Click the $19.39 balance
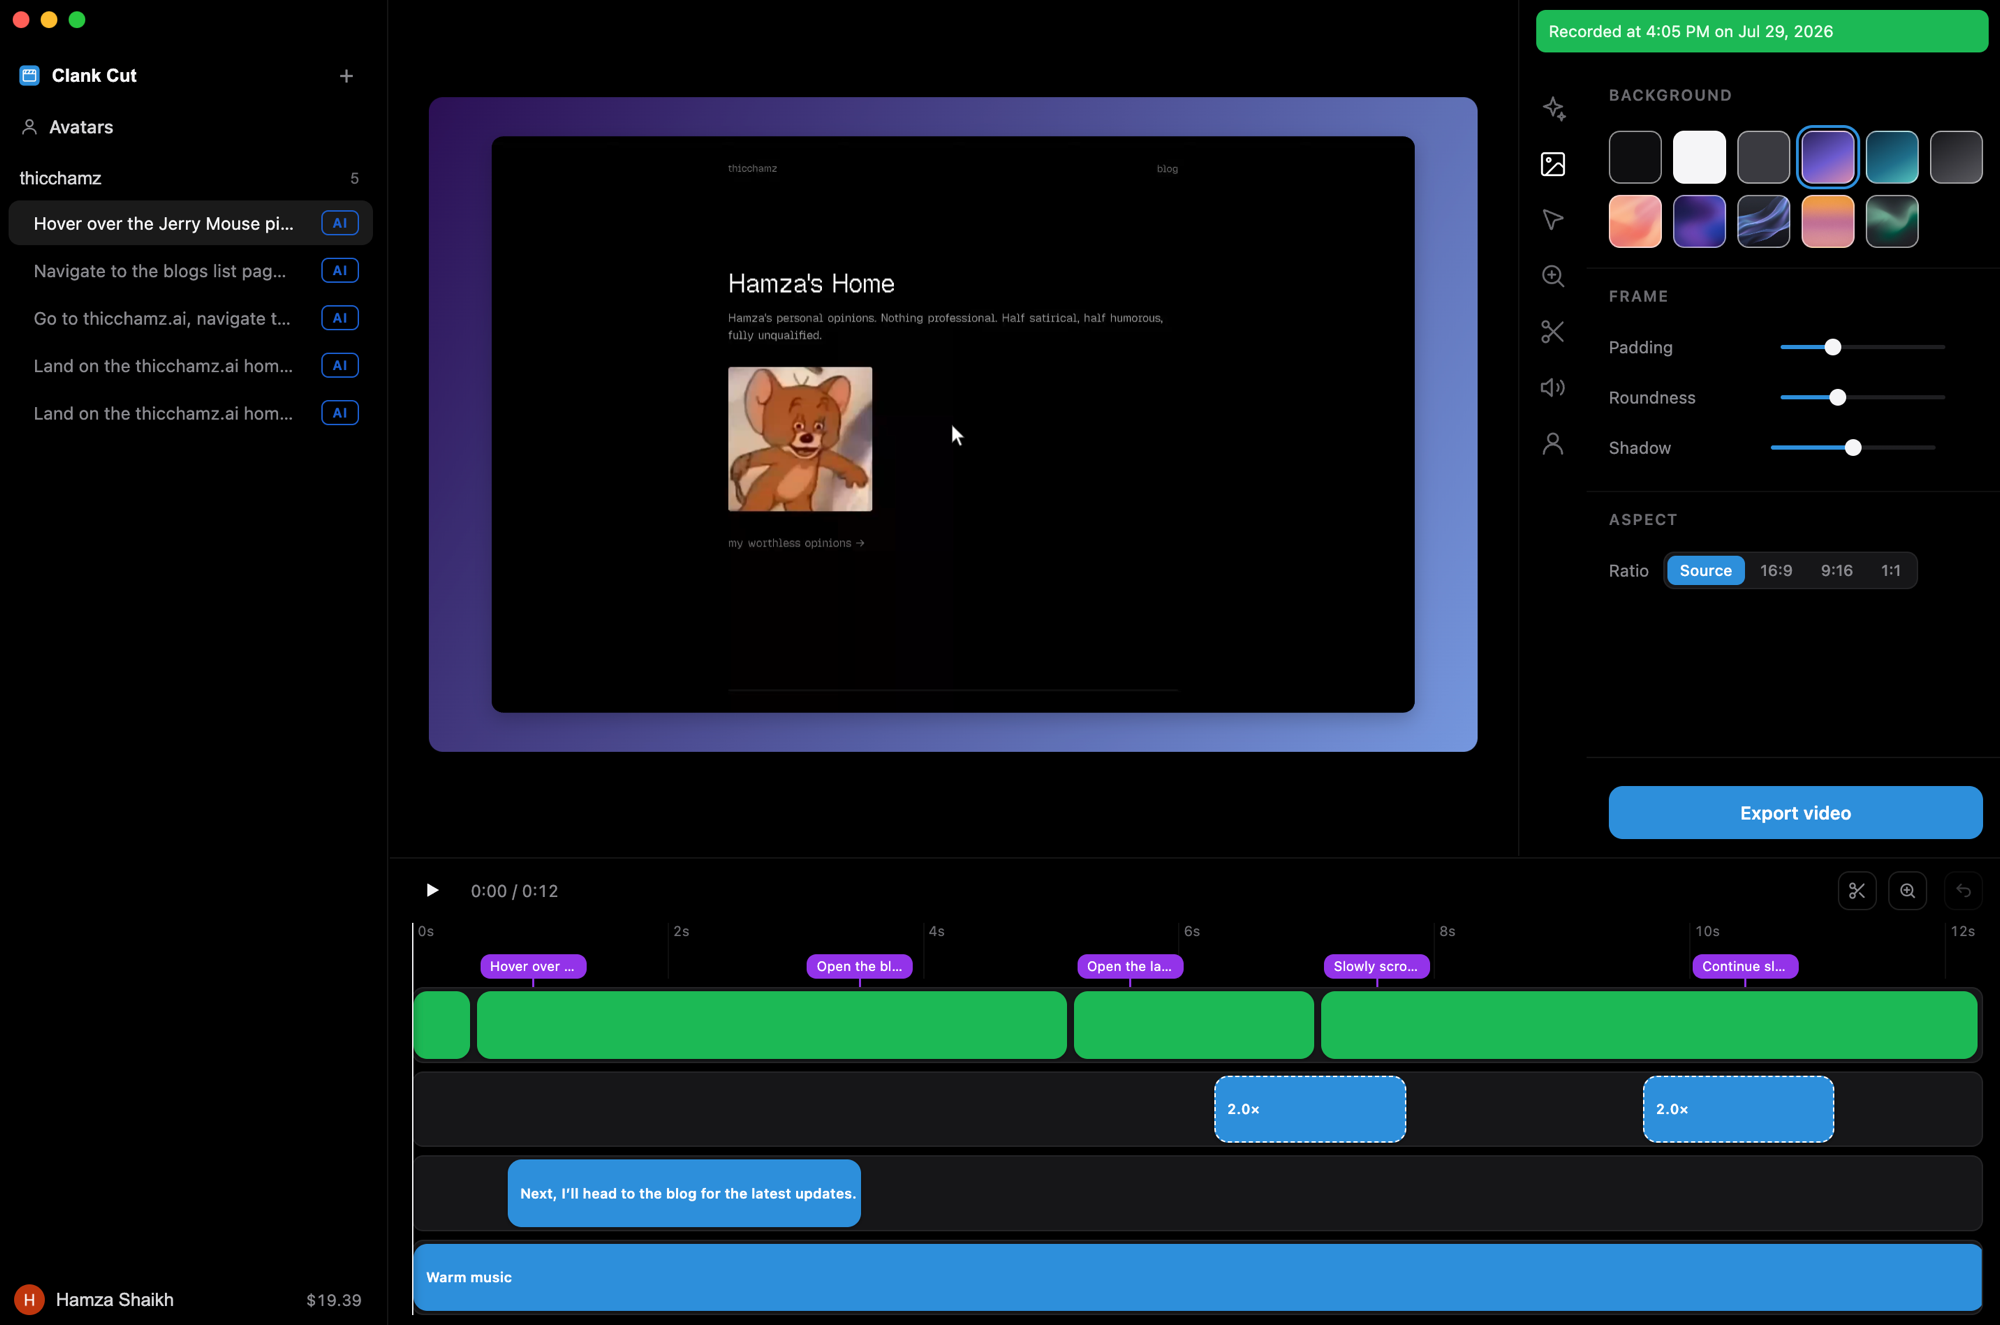Screen dimensions: 2000x1325 tap(334, 1300)
